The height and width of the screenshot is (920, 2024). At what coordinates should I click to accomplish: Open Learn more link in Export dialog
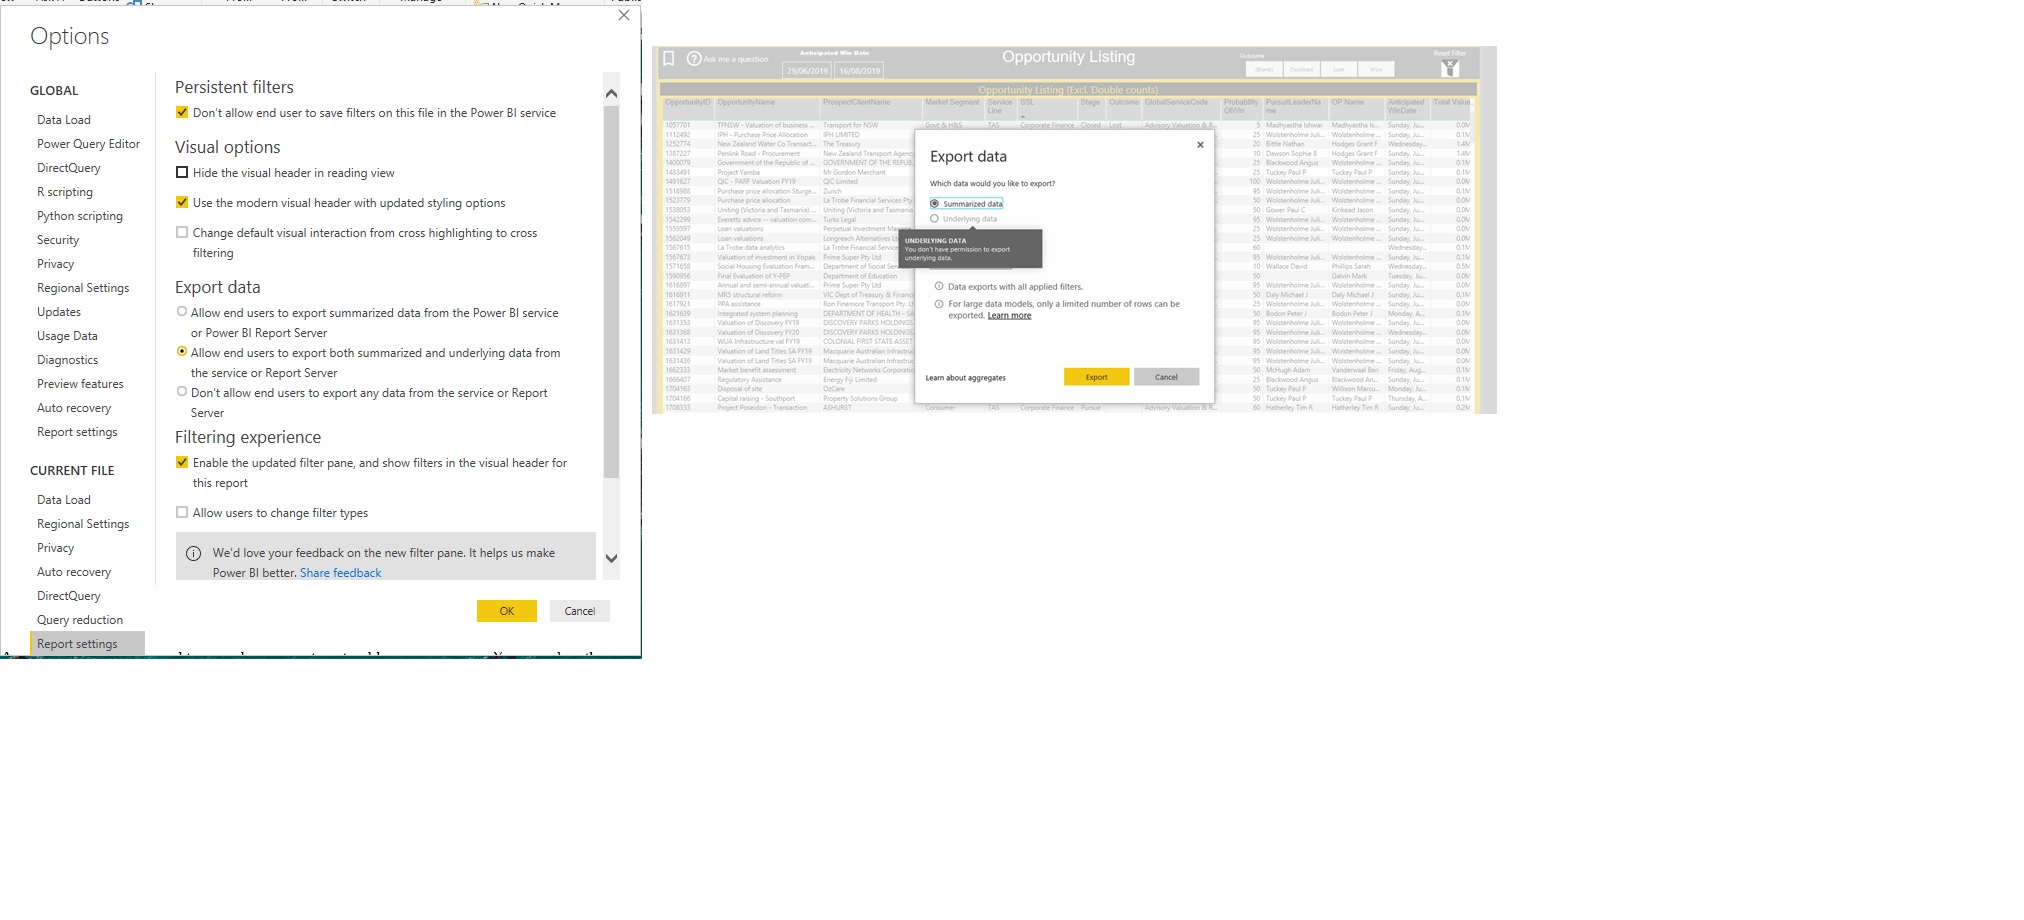[1009, 315]
